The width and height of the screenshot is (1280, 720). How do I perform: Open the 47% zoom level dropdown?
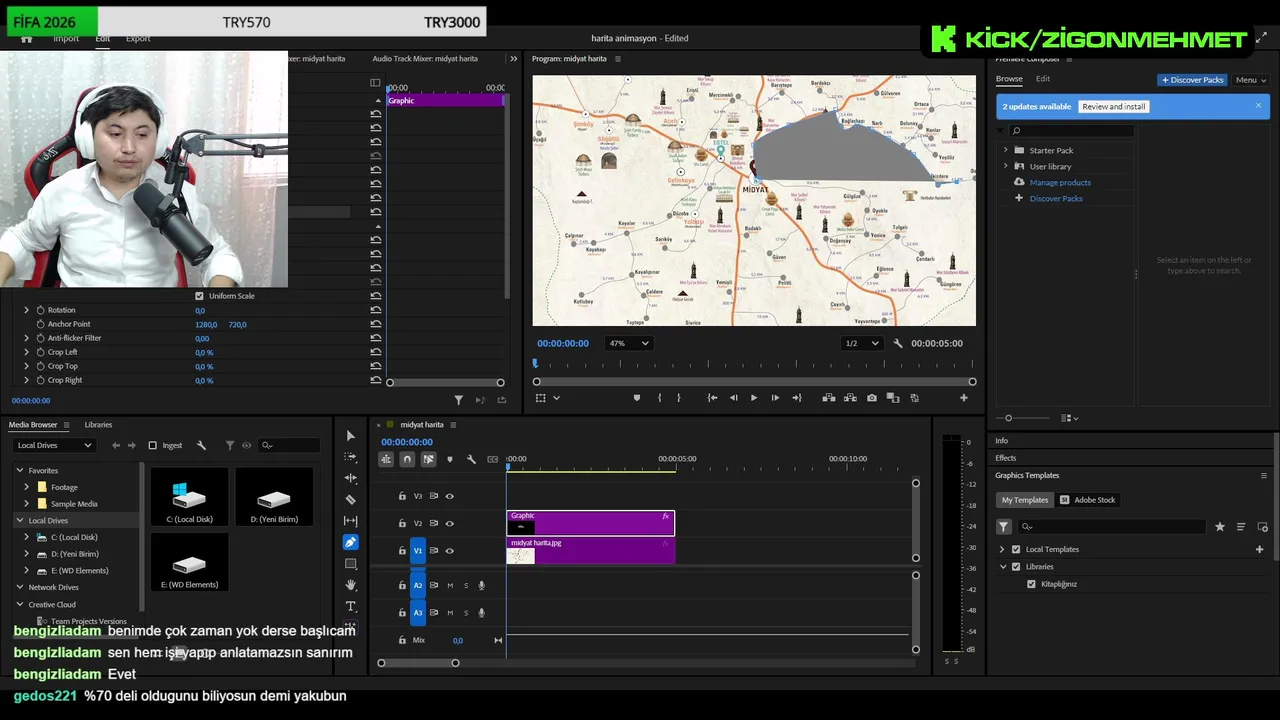point(629,343)
